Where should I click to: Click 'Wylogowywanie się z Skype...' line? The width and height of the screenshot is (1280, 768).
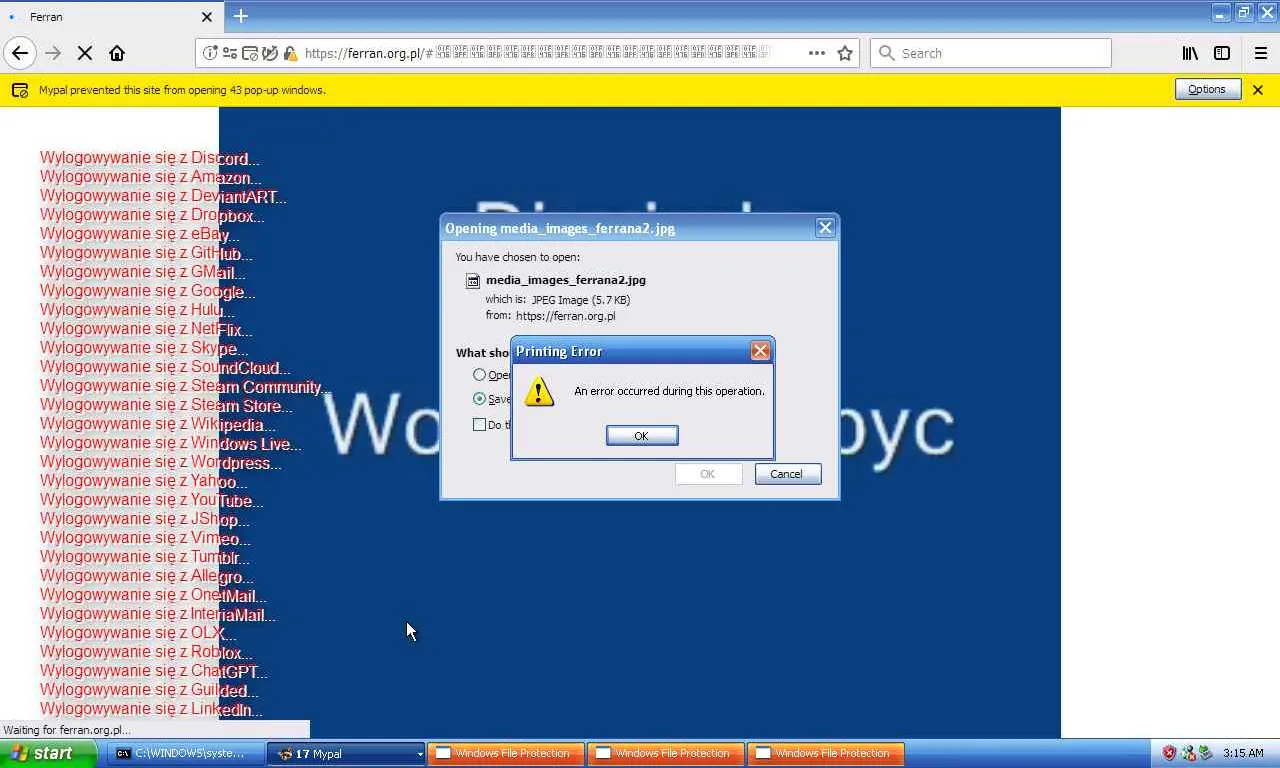click(144, 349)
